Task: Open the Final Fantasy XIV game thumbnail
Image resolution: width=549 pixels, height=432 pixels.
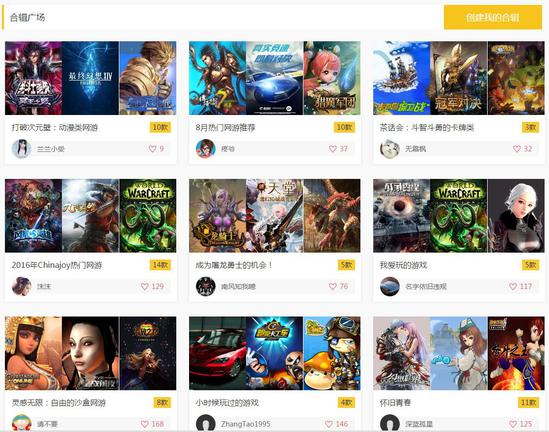Action: pyautogui.click(x=90, y=78)
